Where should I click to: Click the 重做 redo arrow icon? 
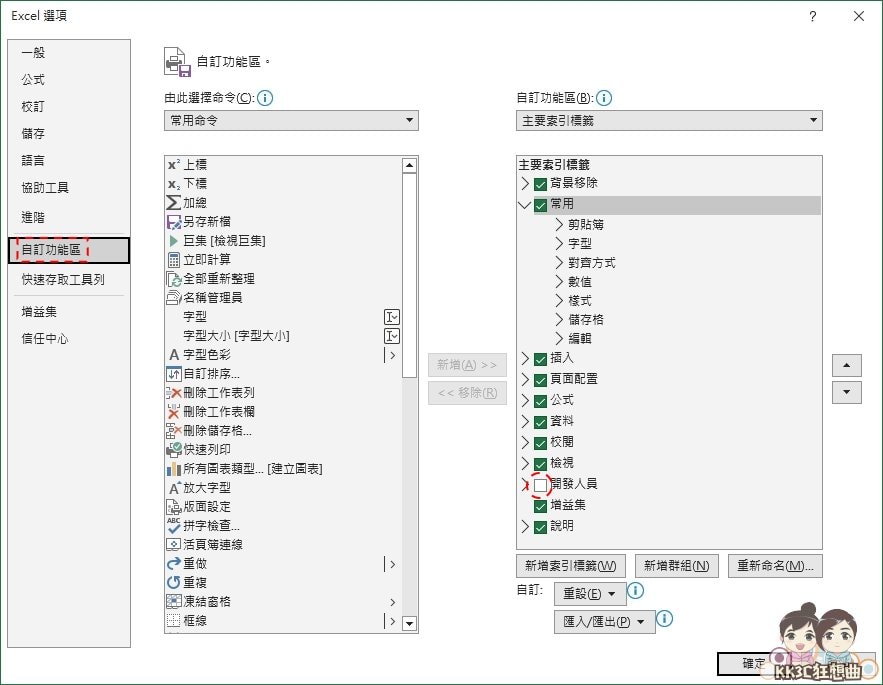[x=174, y=564]
